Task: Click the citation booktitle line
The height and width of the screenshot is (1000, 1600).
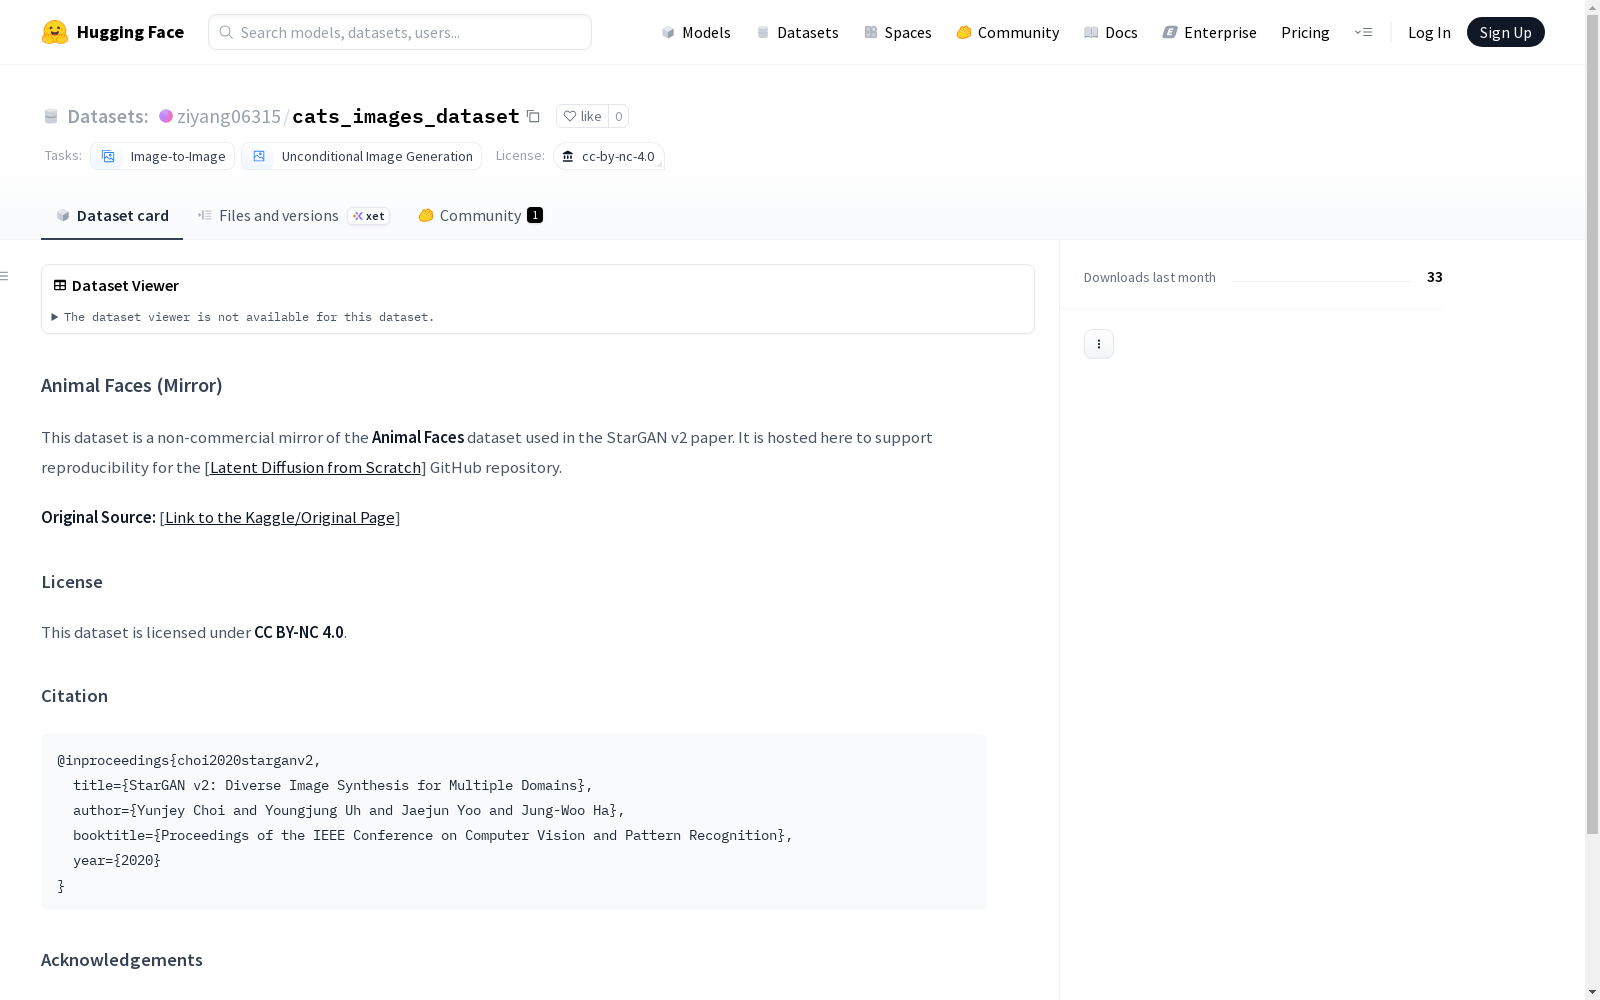Action: point(433,835)
